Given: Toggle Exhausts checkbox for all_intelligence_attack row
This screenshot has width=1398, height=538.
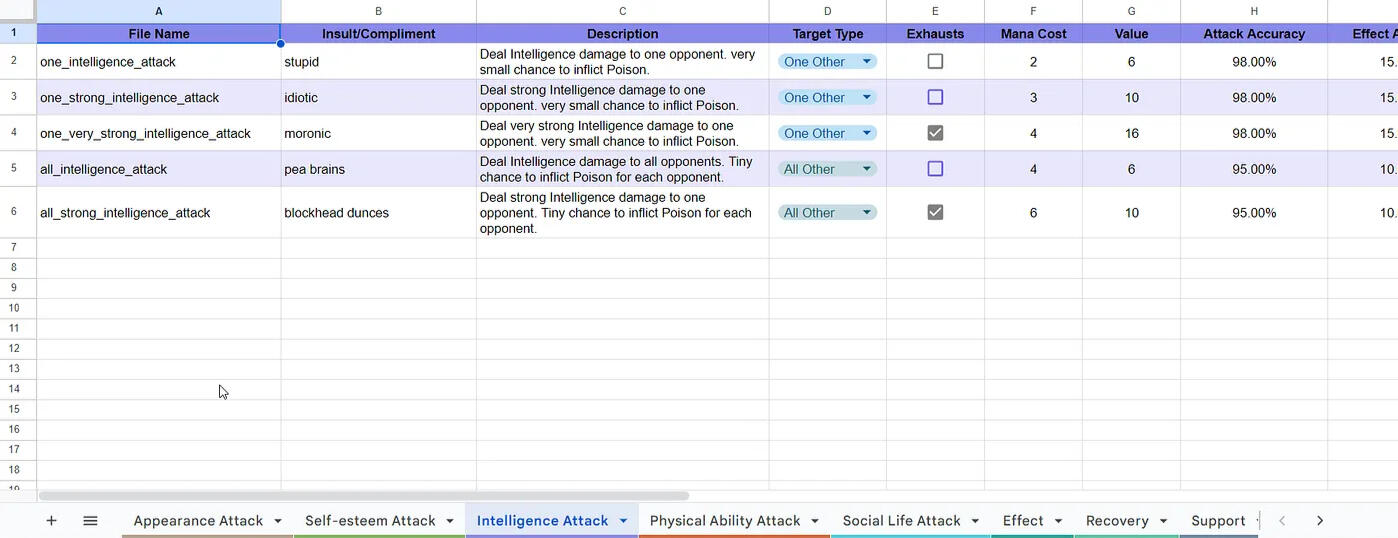Looking at the screenshot, I should [x=935, y=169].
